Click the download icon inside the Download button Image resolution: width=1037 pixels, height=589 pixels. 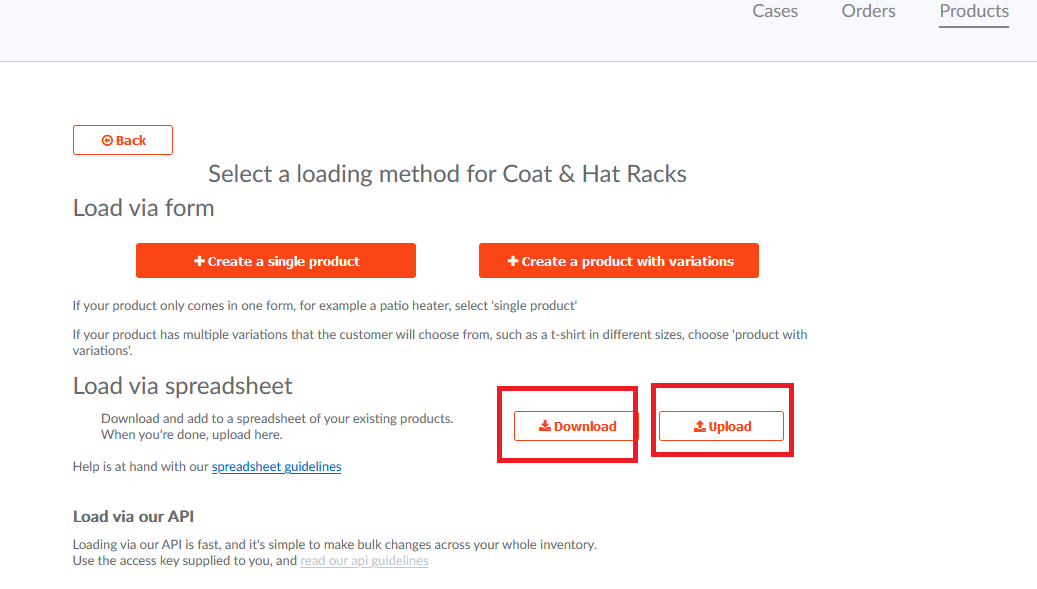[x=547, y=426]
